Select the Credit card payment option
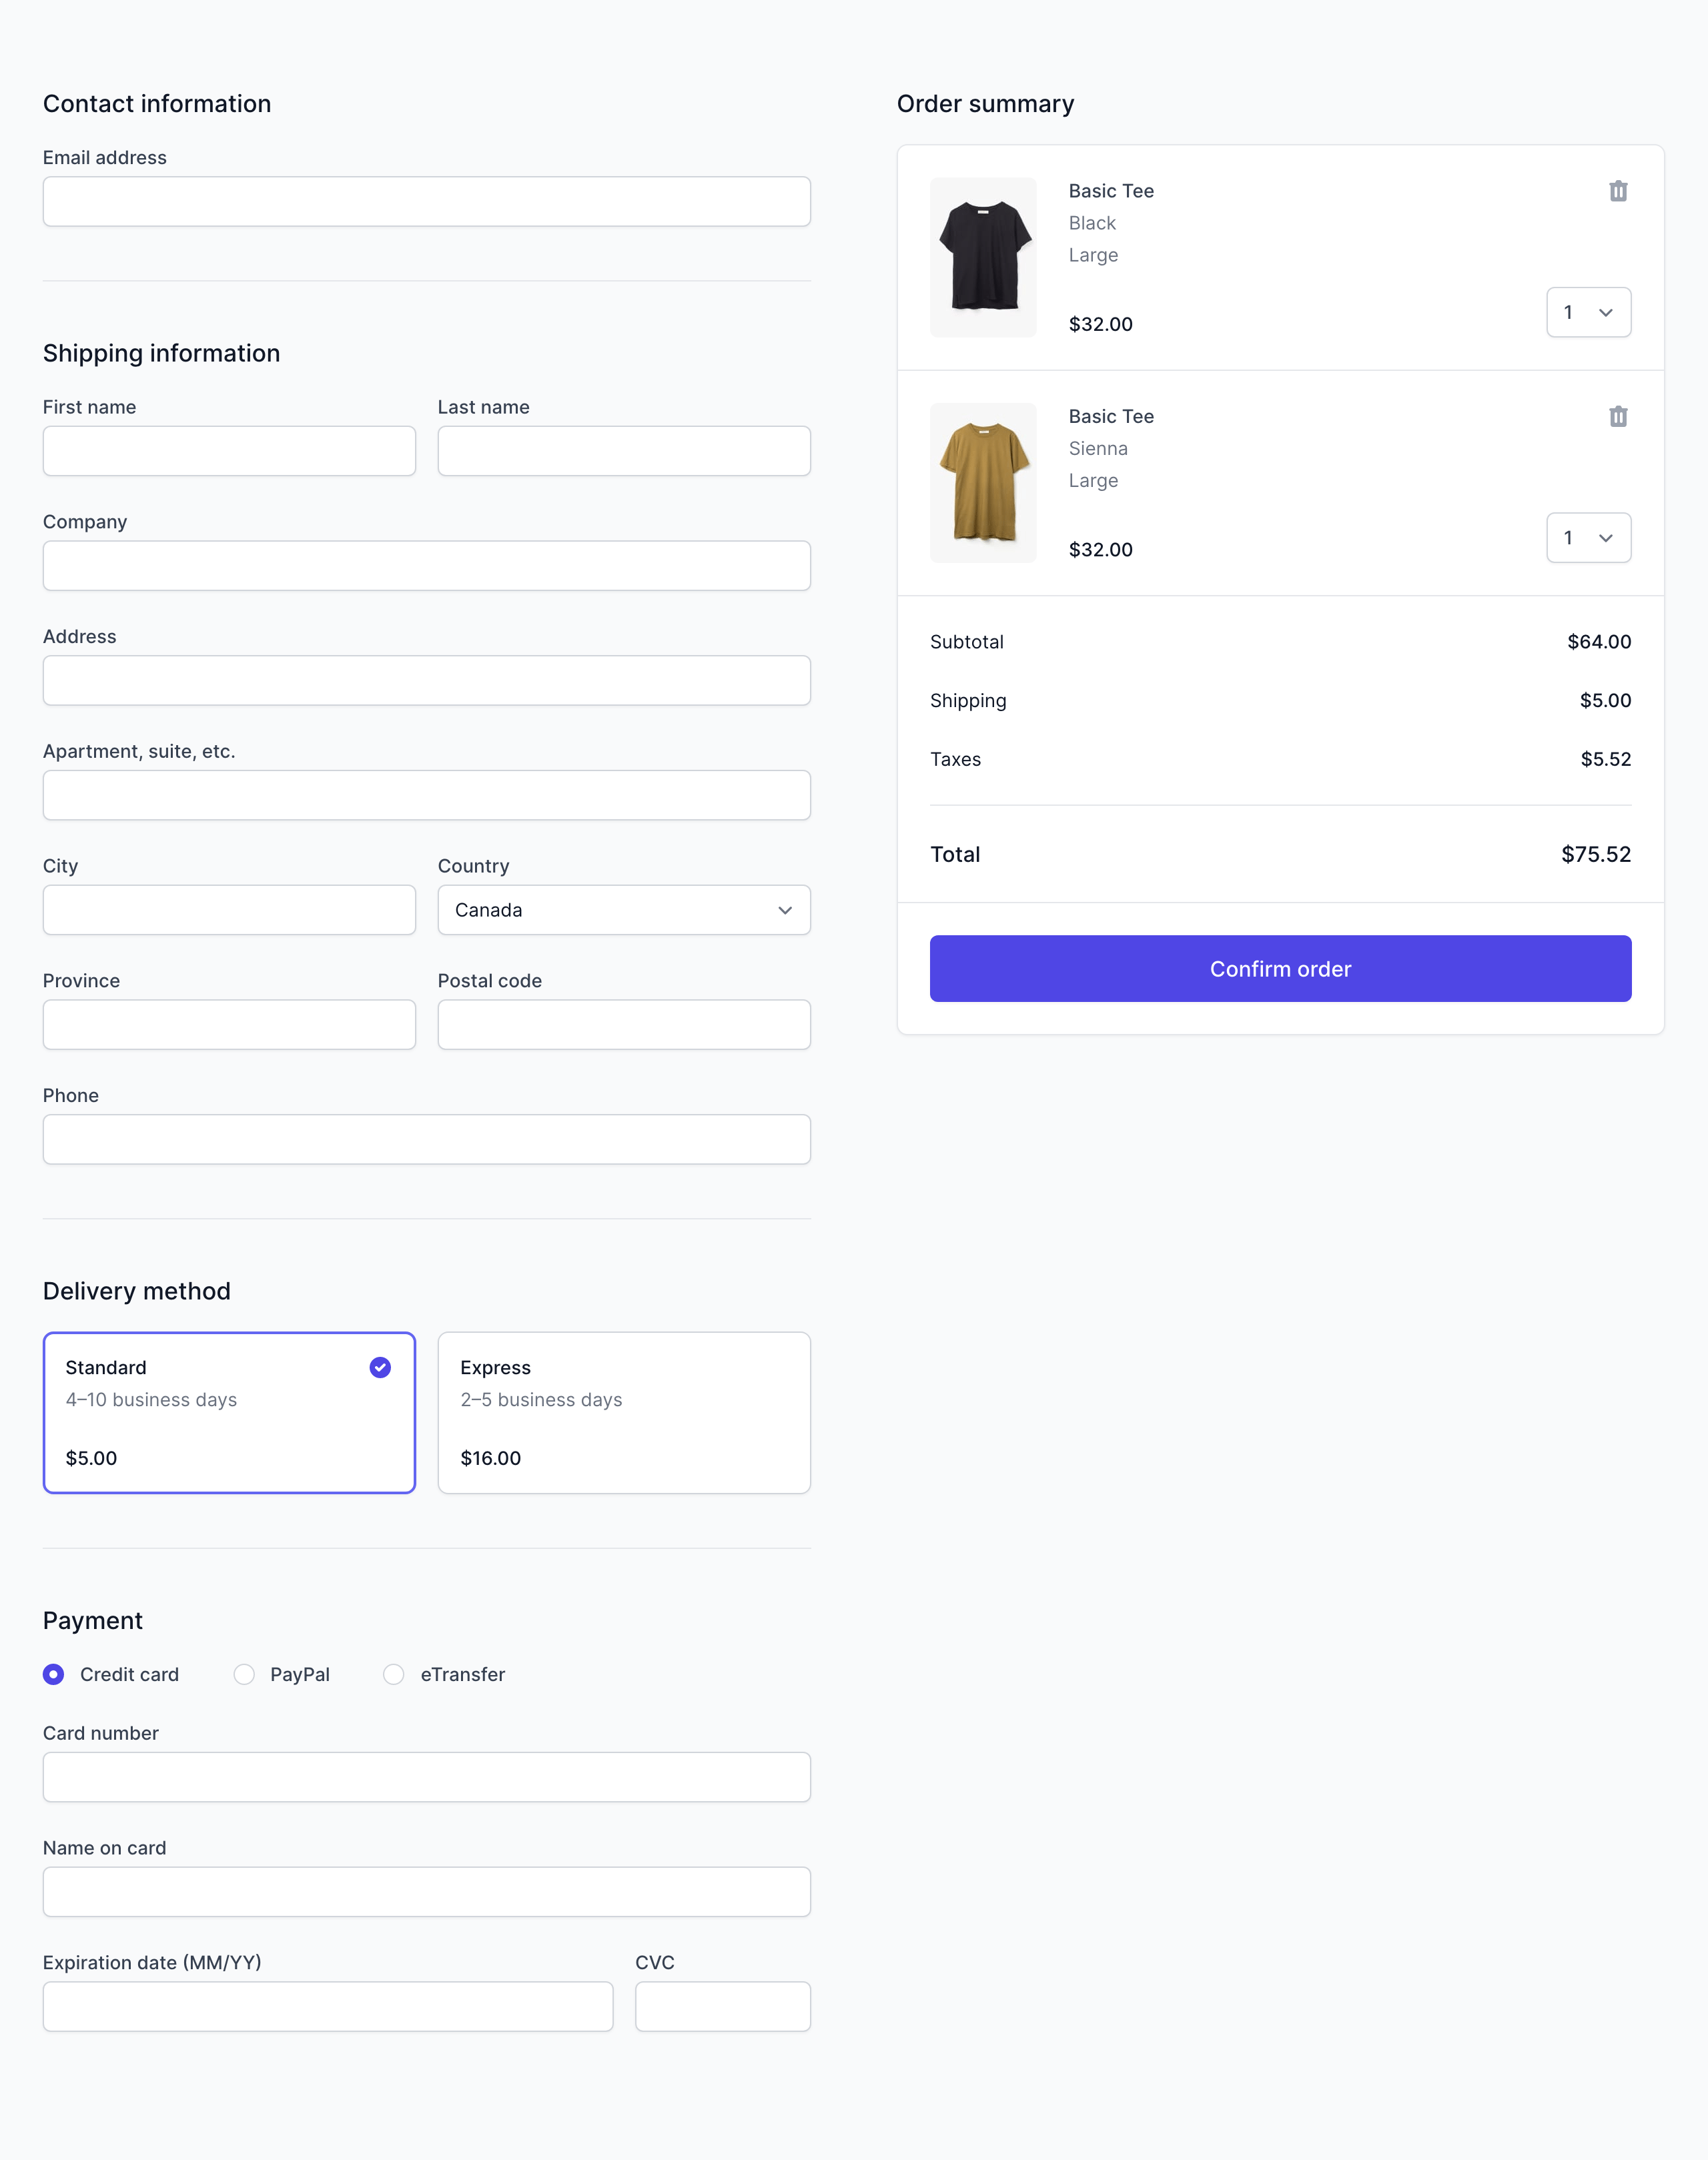1708x2160 pixels. pos(54,1674)
